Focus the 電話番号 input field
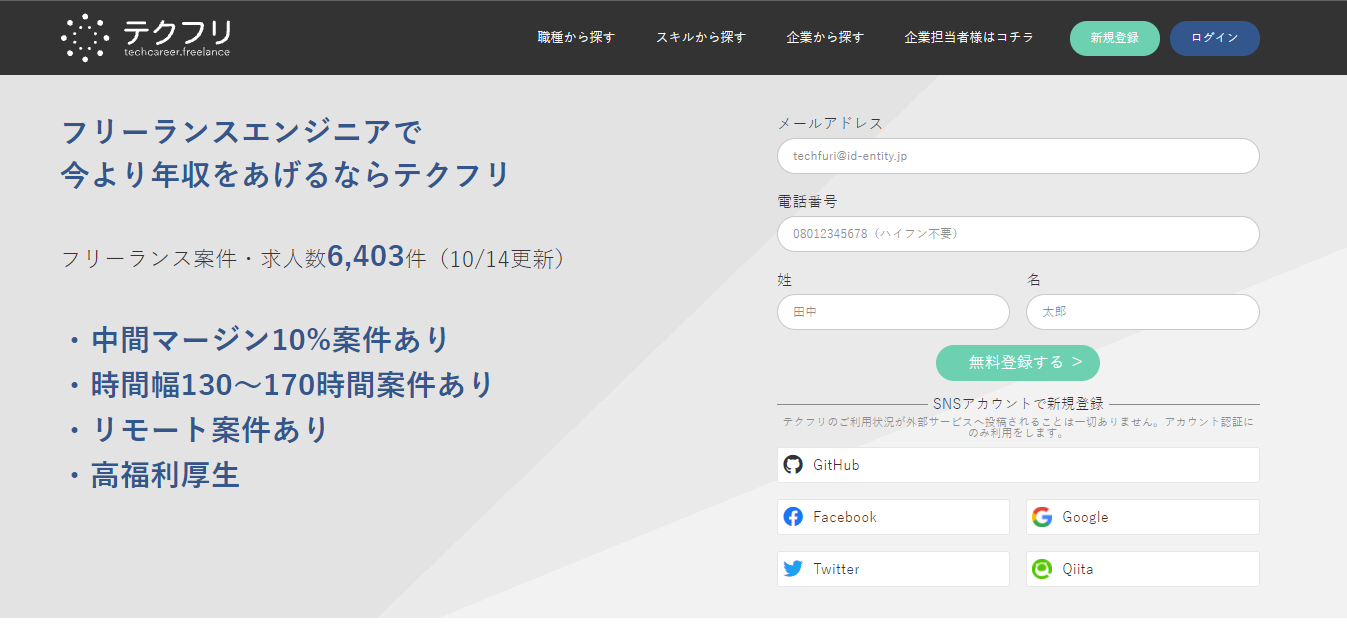Screen dimensions: 1347x629 [x=1018, y=234]
